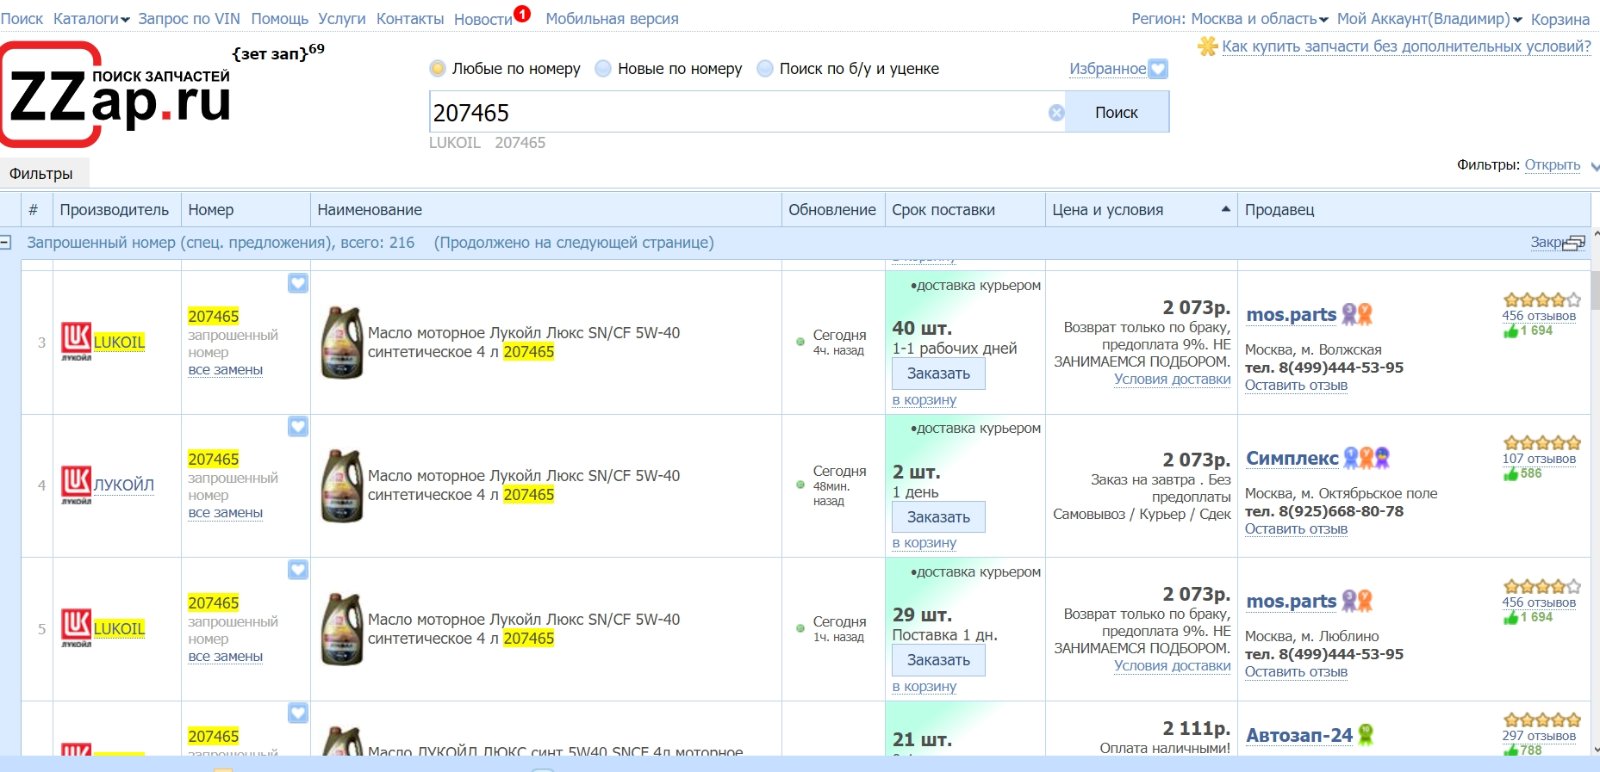Add row 3 LUKOIL item to favorites
The image size is (1600, 772).
pos(298,283)
